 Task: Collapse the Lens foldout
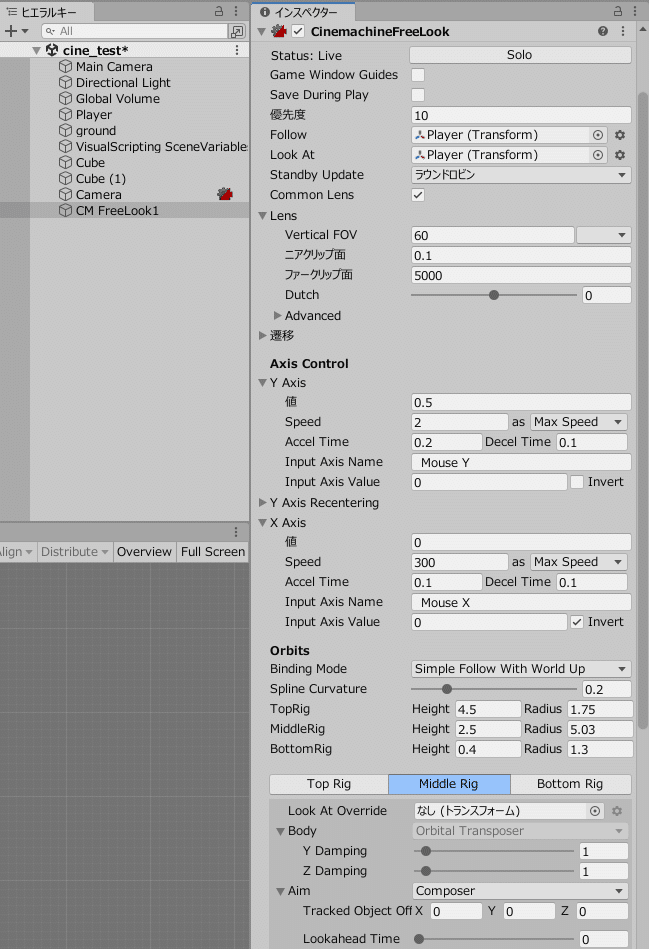pos(263,215)
